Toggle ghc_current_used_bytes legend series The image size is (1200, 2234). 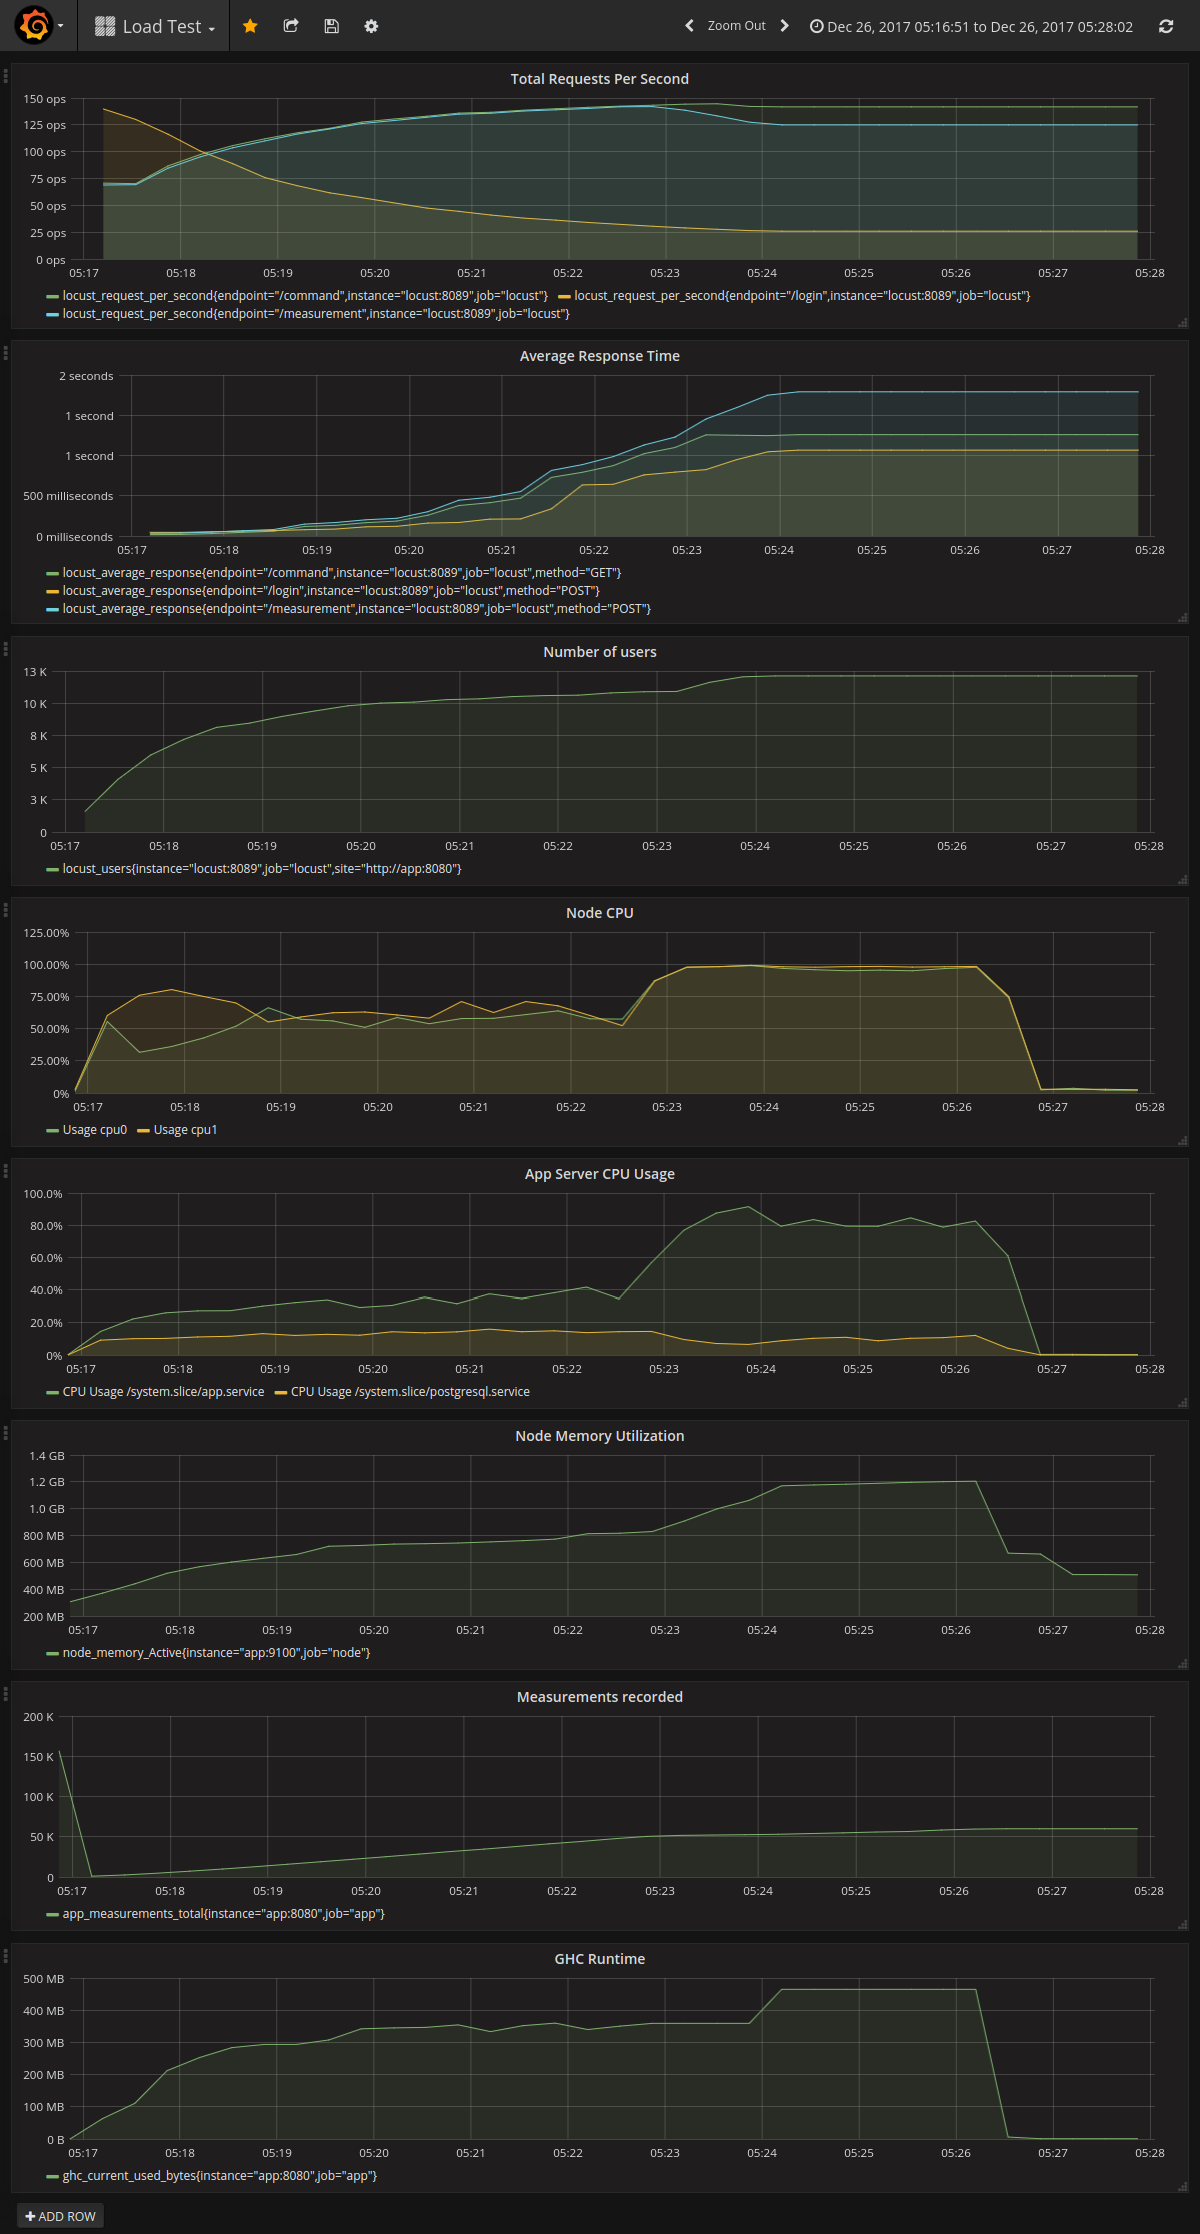point(219,2176)
